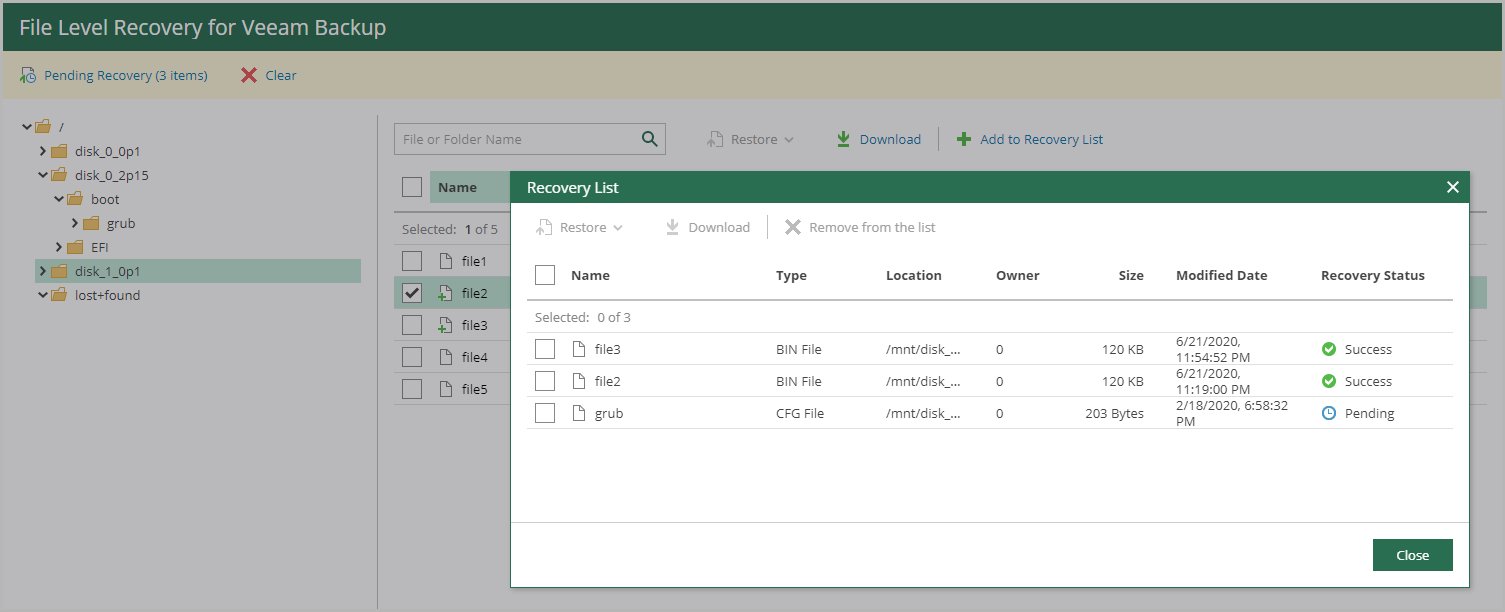Image resolution: width=1505 pixels, height=612 pixels.
Task: Click the green Download arrow icon in browser toolbar
Action: pyautogui.click(x=844, y=139)
